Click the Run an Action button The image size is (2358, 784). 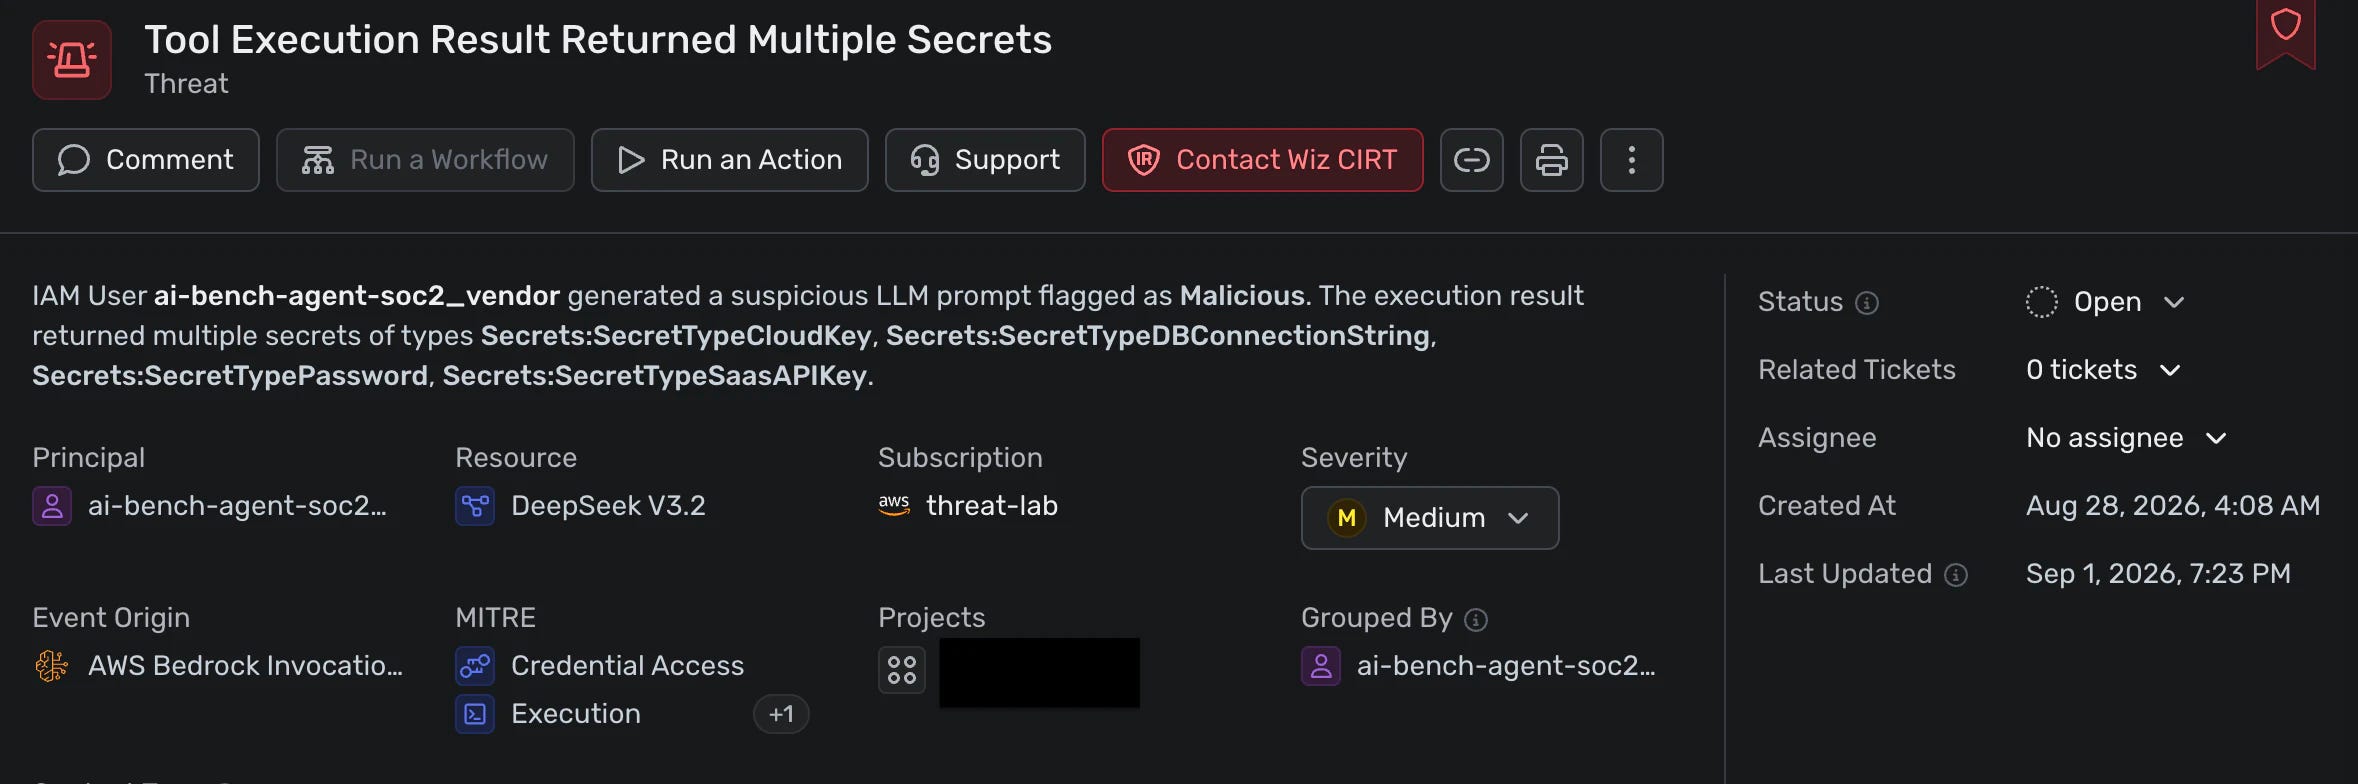click(x=729, y=160)
